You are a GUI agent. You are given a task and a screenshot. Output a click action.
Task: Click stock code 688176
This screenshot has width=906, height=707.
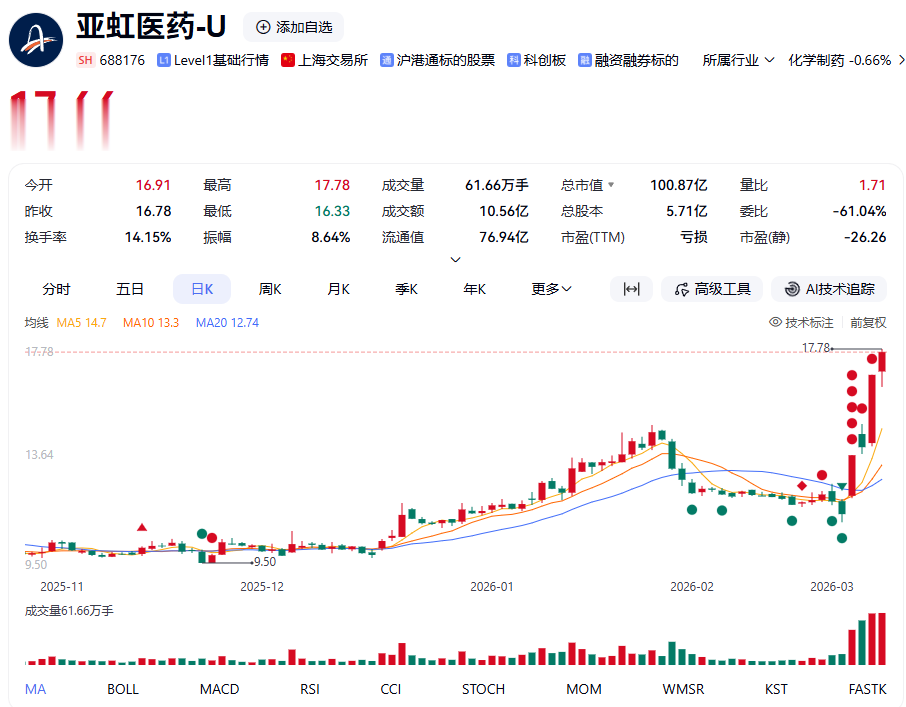[x=122, y=60]
